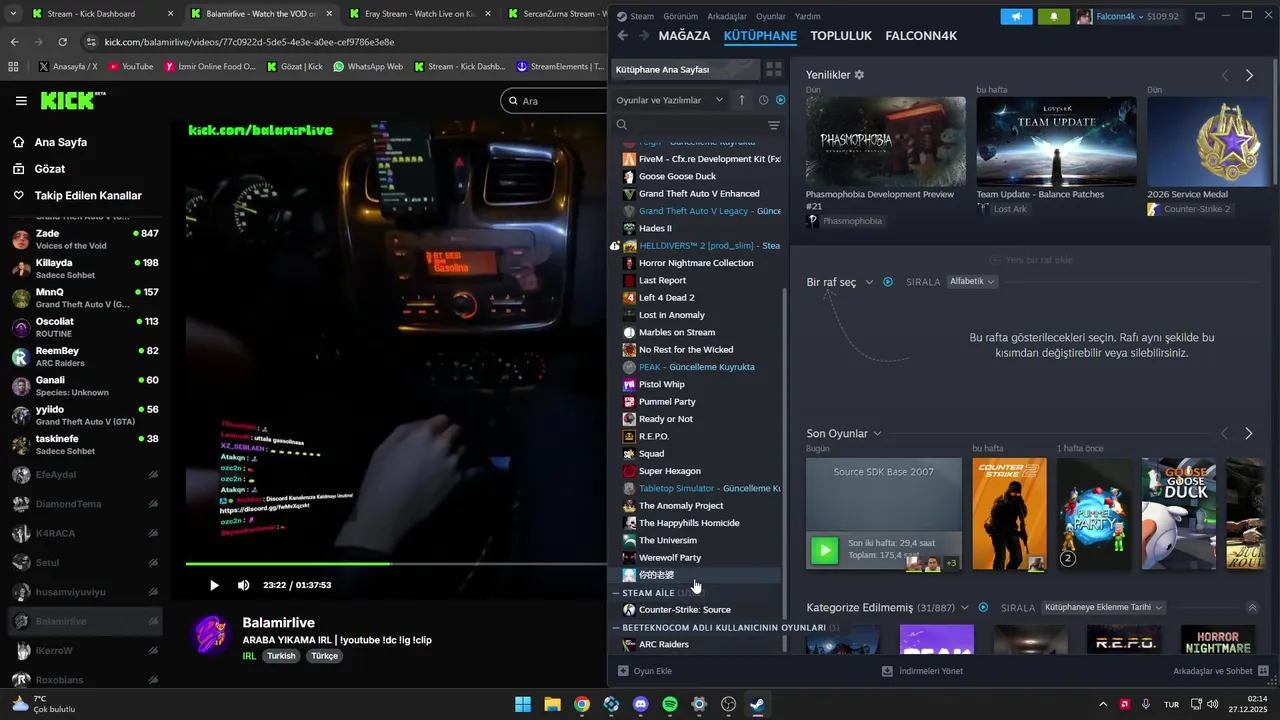Switch to TOPLULUK tab
The width and height of the screenshot is (1280, 720).
coord(841,36)
